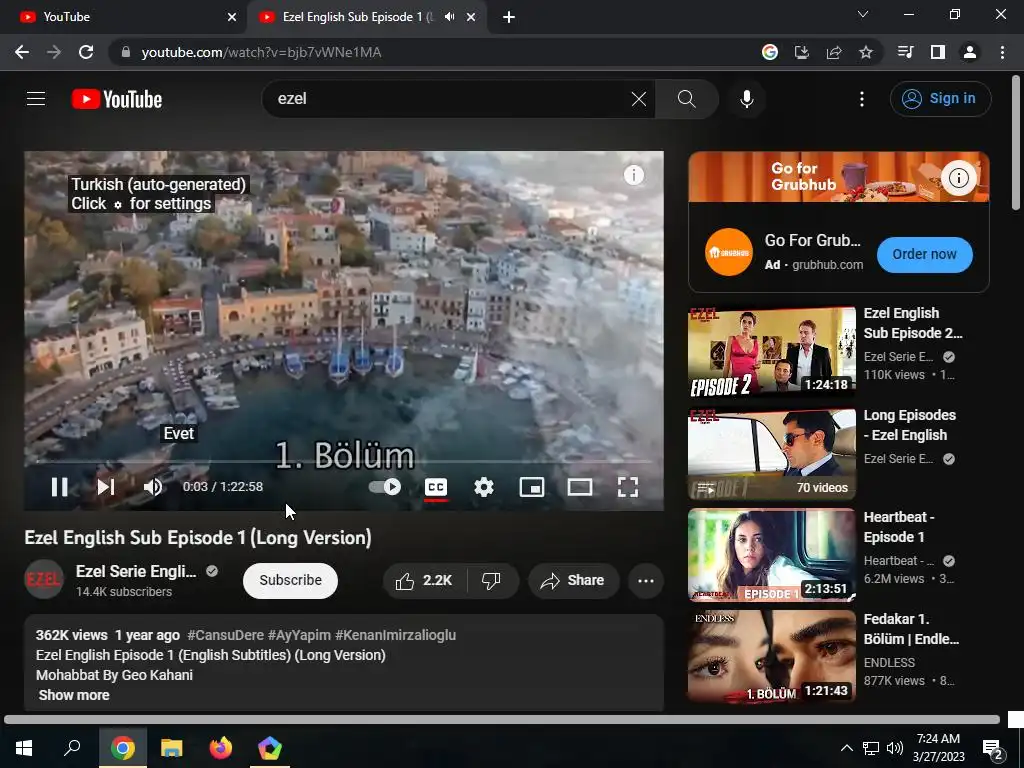
Task: Clear the search box with X
Action: [x=639, y=99]
